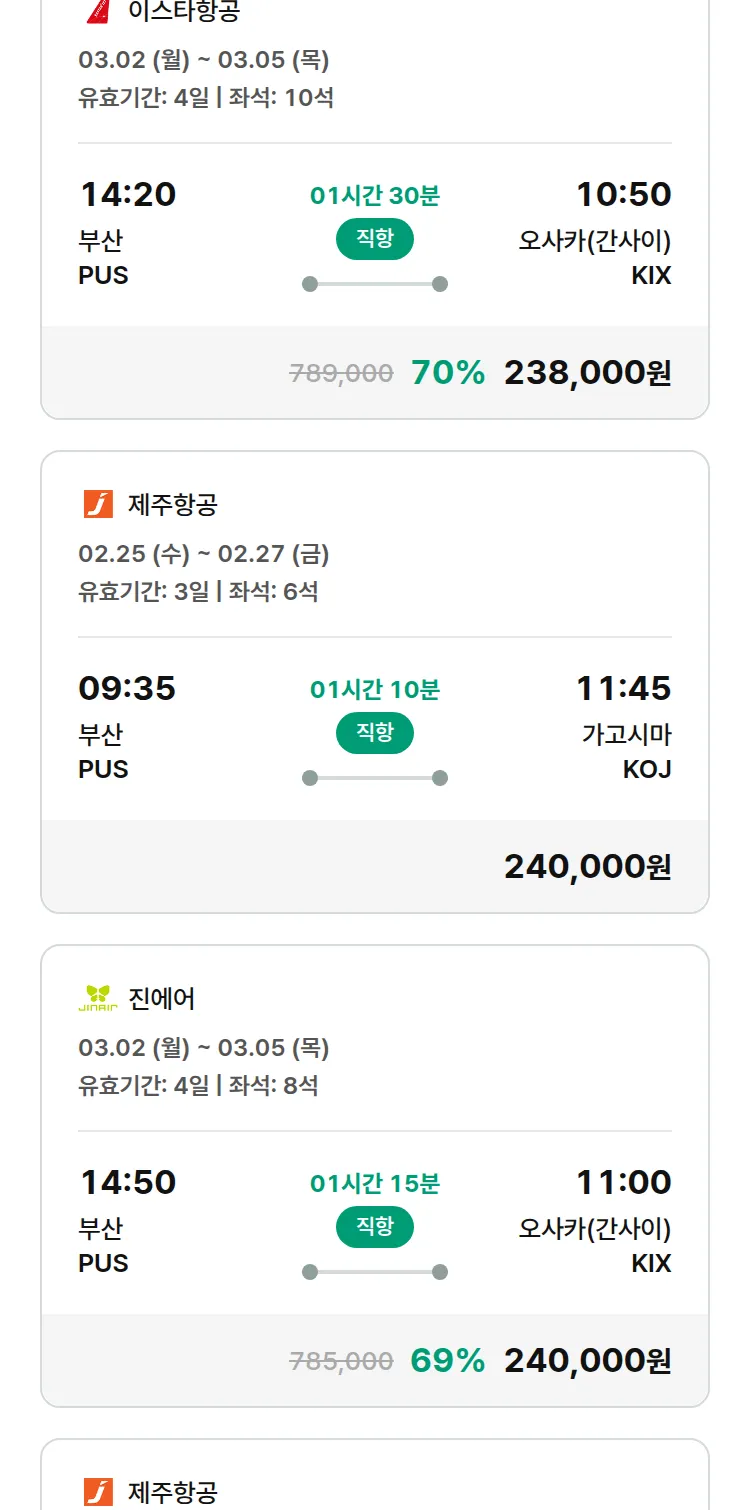
Task: Click the 11:00 Osaka Kansai arrival time
Action: click(x=623, y=1182)
